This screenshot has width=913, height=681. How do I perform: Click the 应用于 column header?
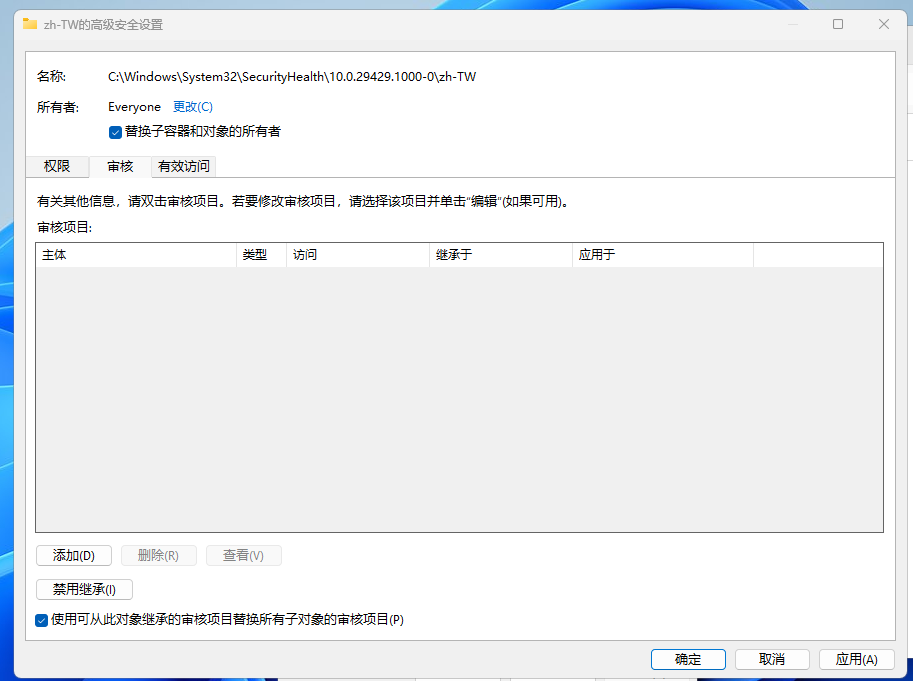click(662, 255)
